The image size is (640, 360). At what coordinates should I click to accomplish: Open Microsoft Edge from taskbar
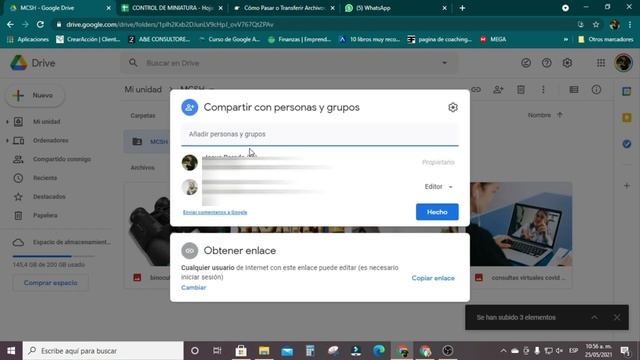379,351
